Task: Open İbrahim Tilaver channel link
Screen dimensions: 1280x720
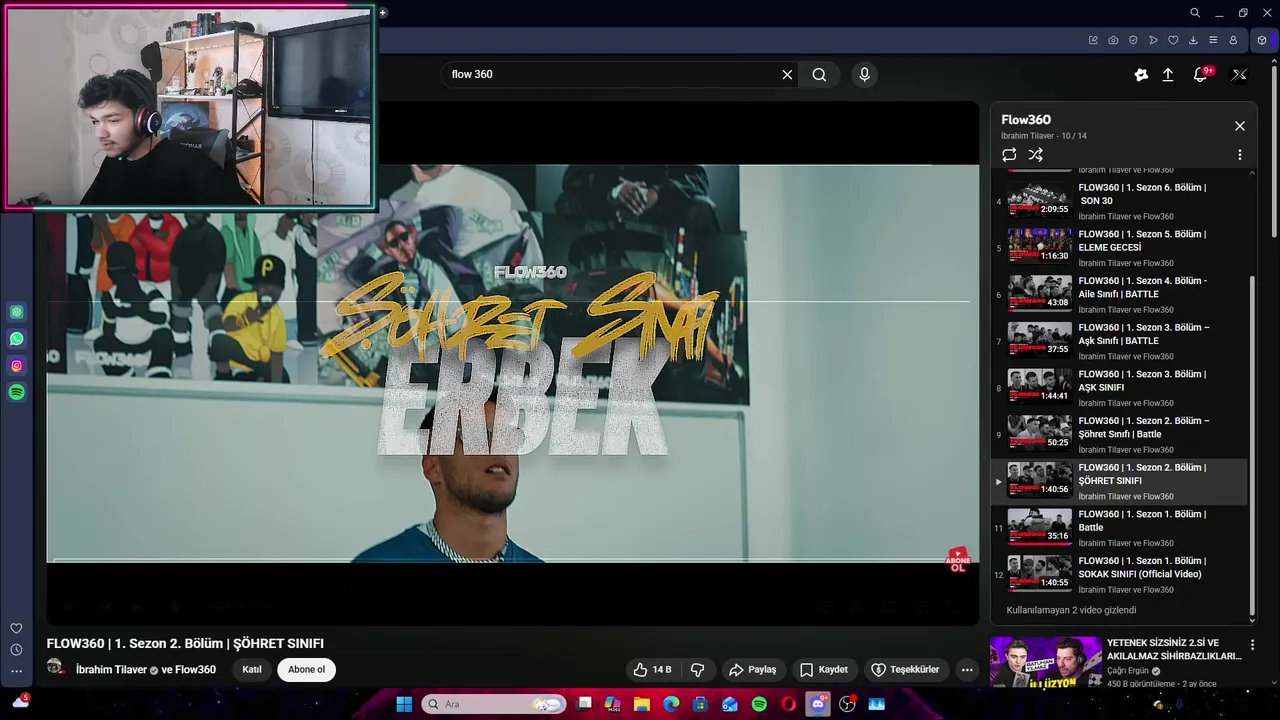Action: [111, 669]
